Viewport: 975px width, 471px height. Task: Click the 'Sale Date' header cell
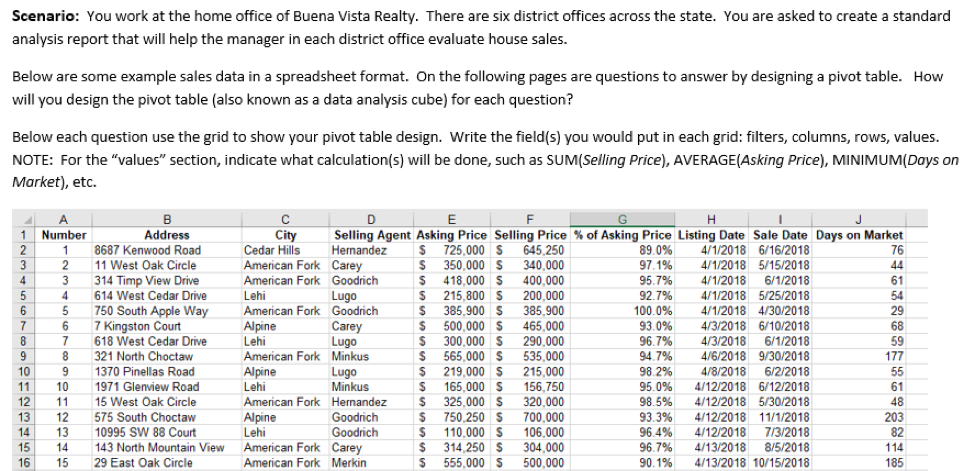click(780, 235)
